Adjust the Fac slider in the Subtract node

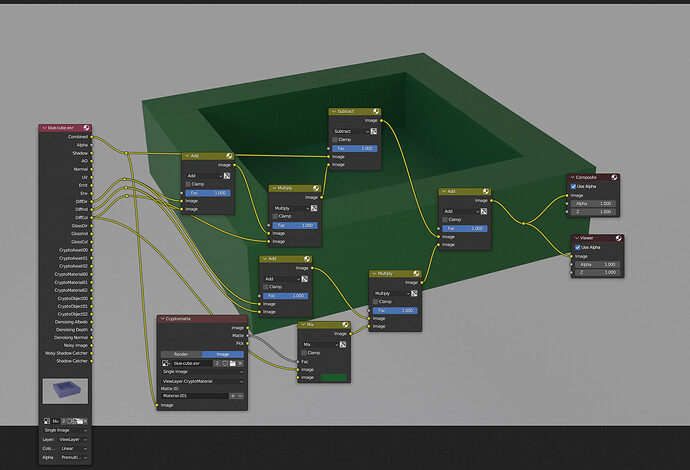pyautogui.click(x=354, y=149)
